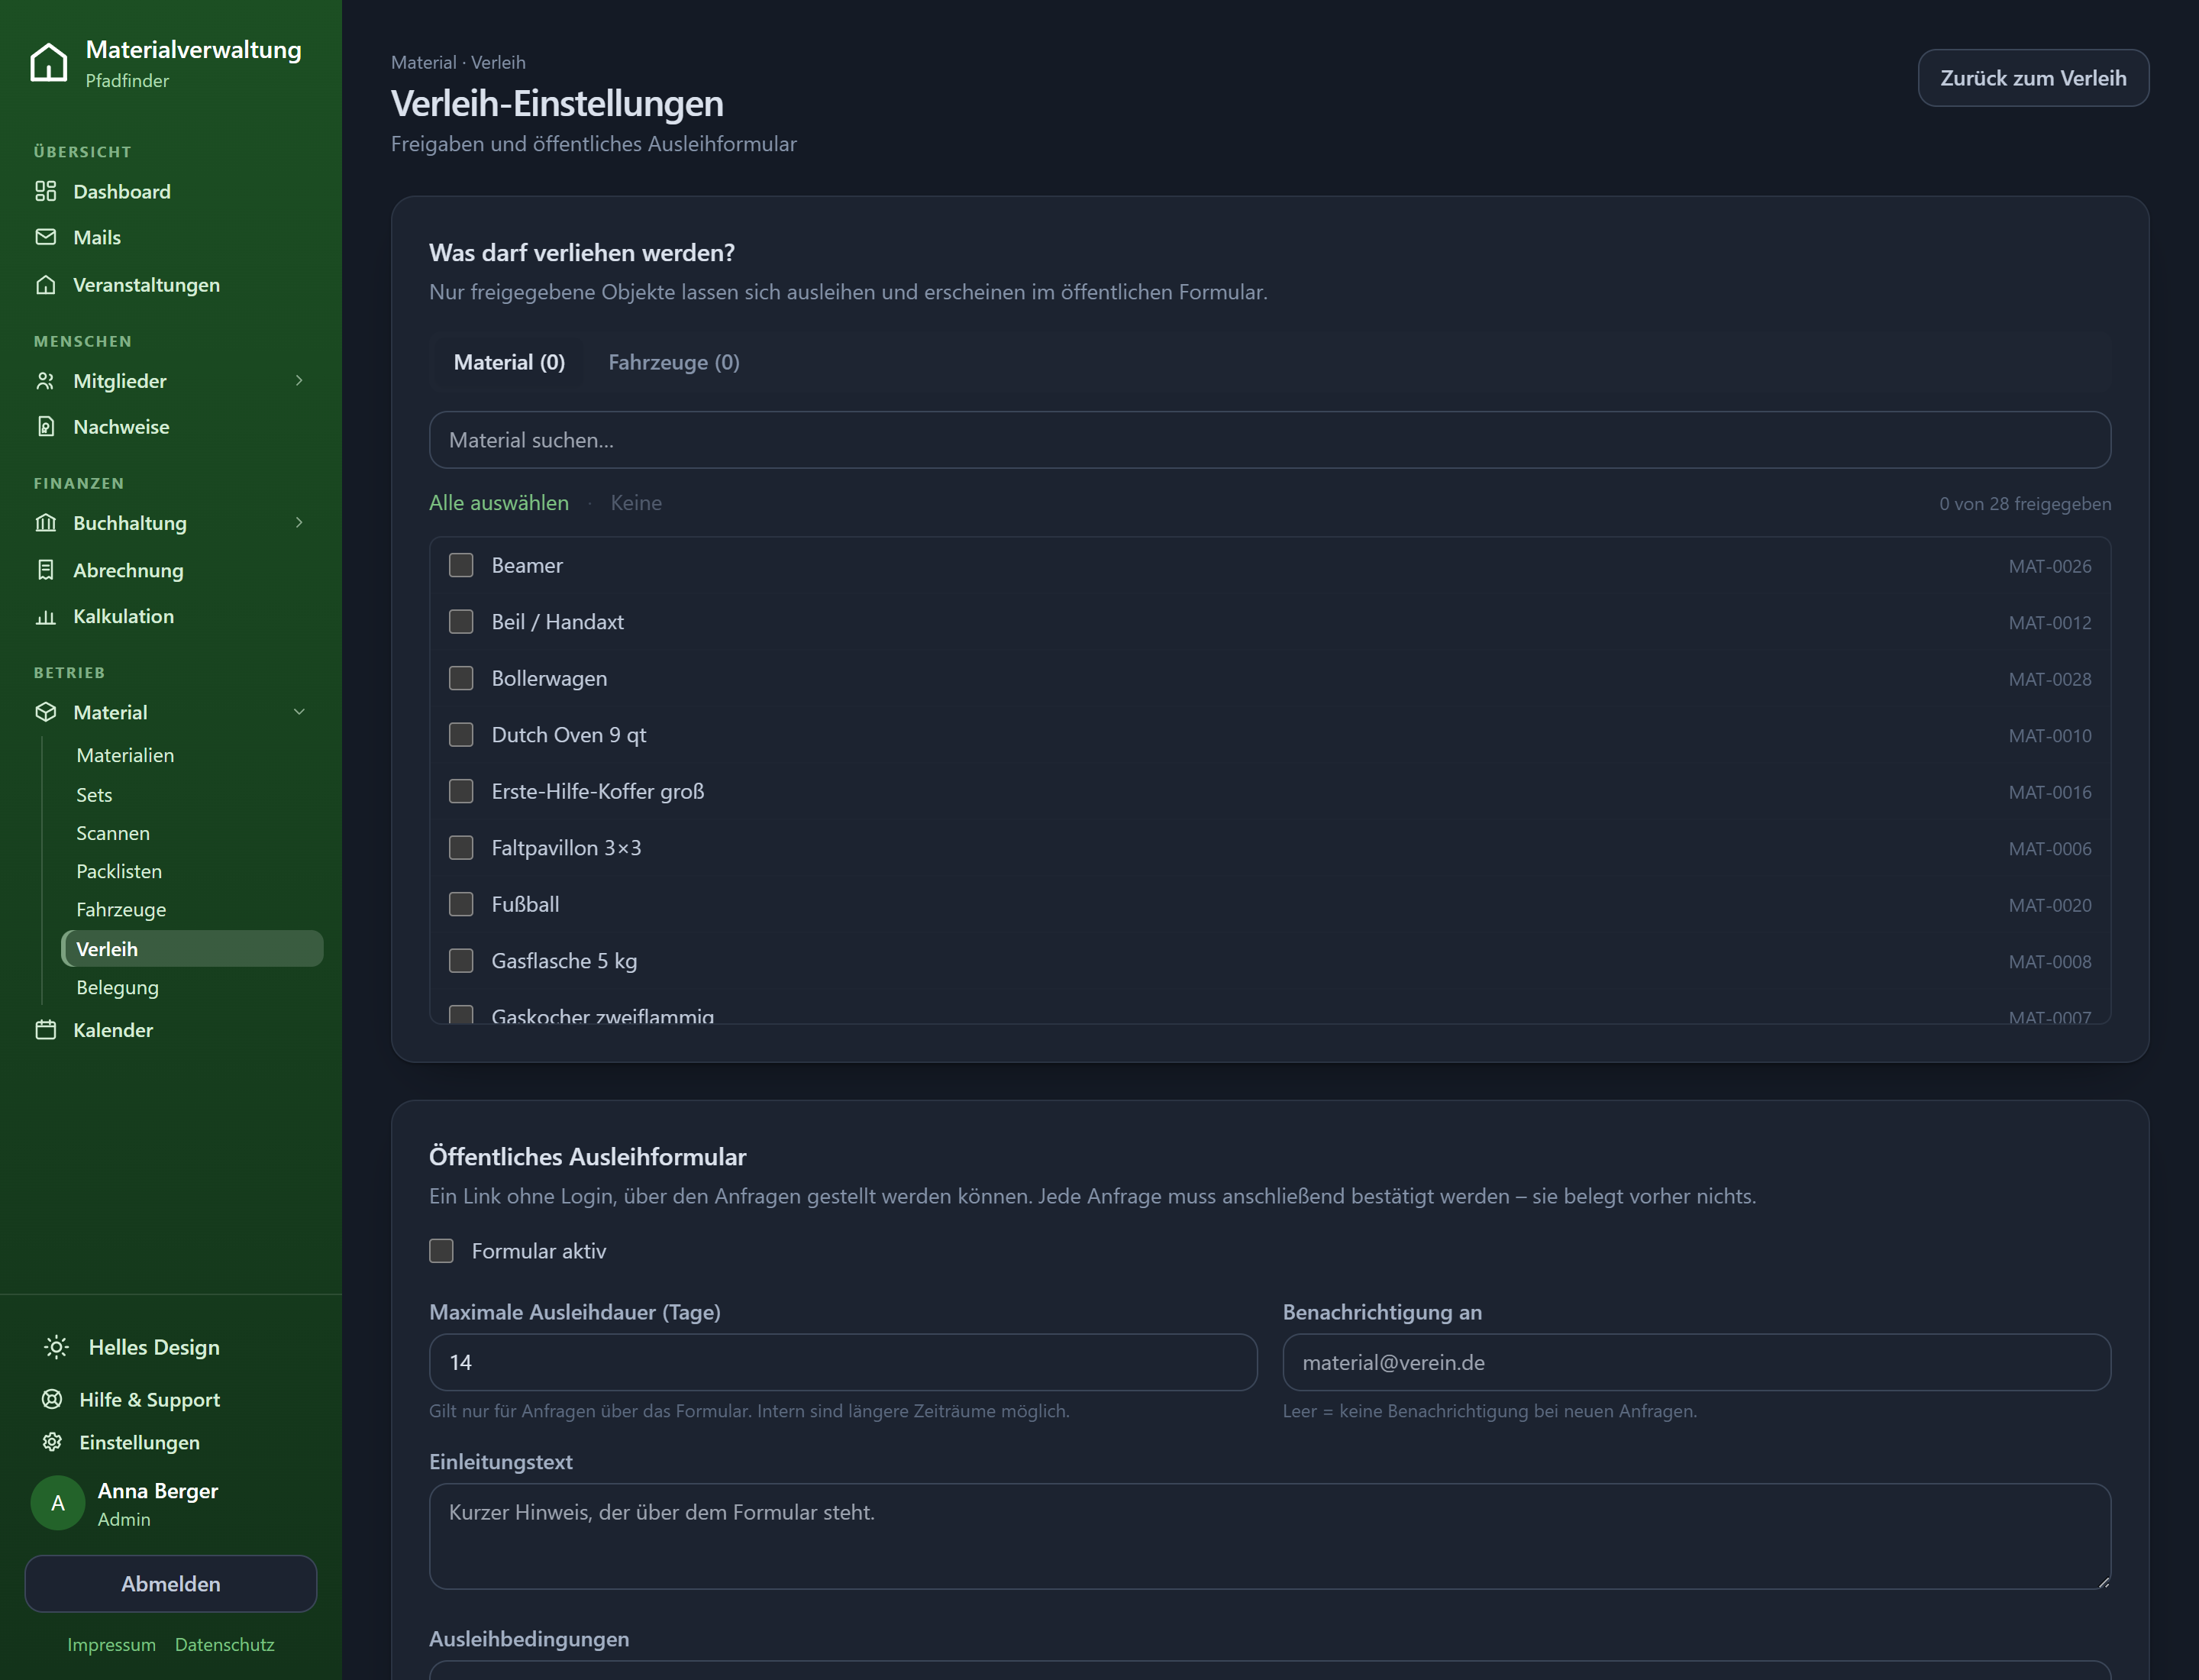Click the Alle auswählen link
2199x1680 pixels.
point(499,503)
